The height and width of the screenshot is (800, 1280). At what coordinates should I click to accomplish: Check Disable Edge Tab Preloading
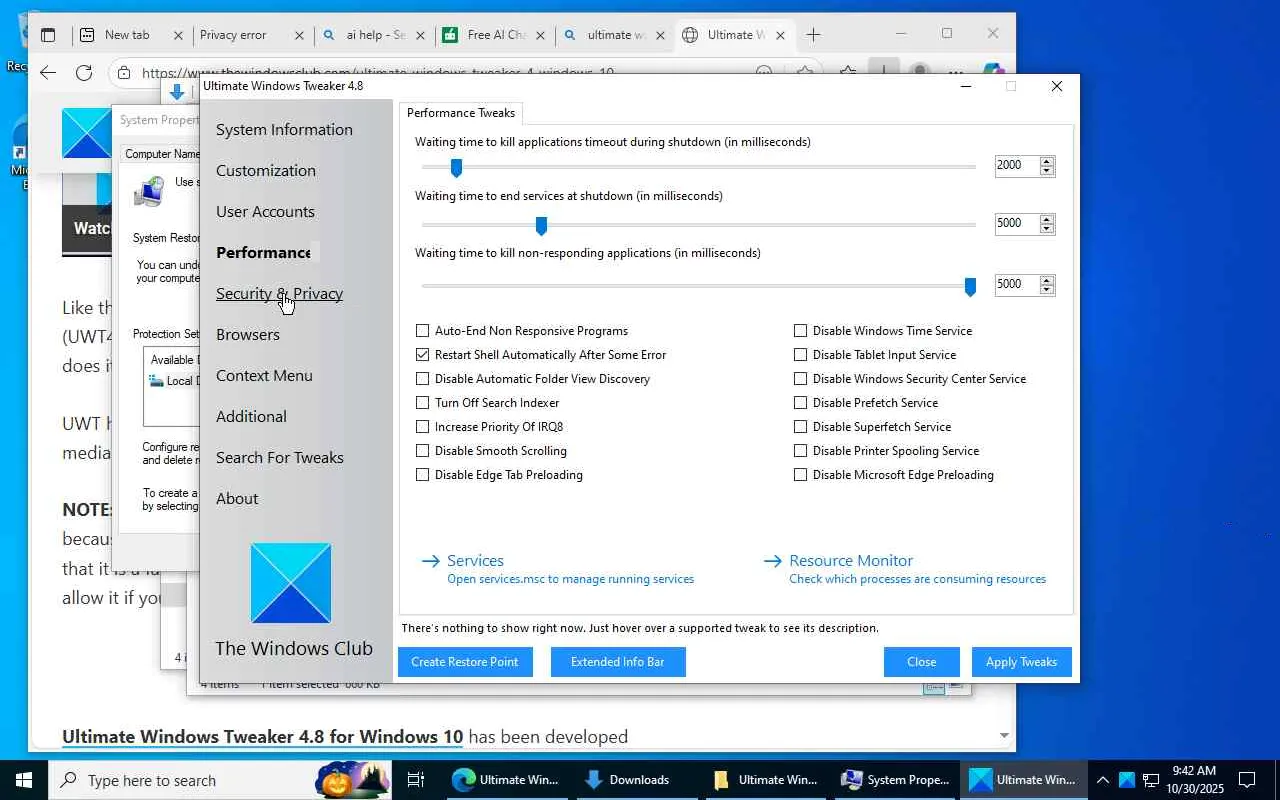(422, 475)
